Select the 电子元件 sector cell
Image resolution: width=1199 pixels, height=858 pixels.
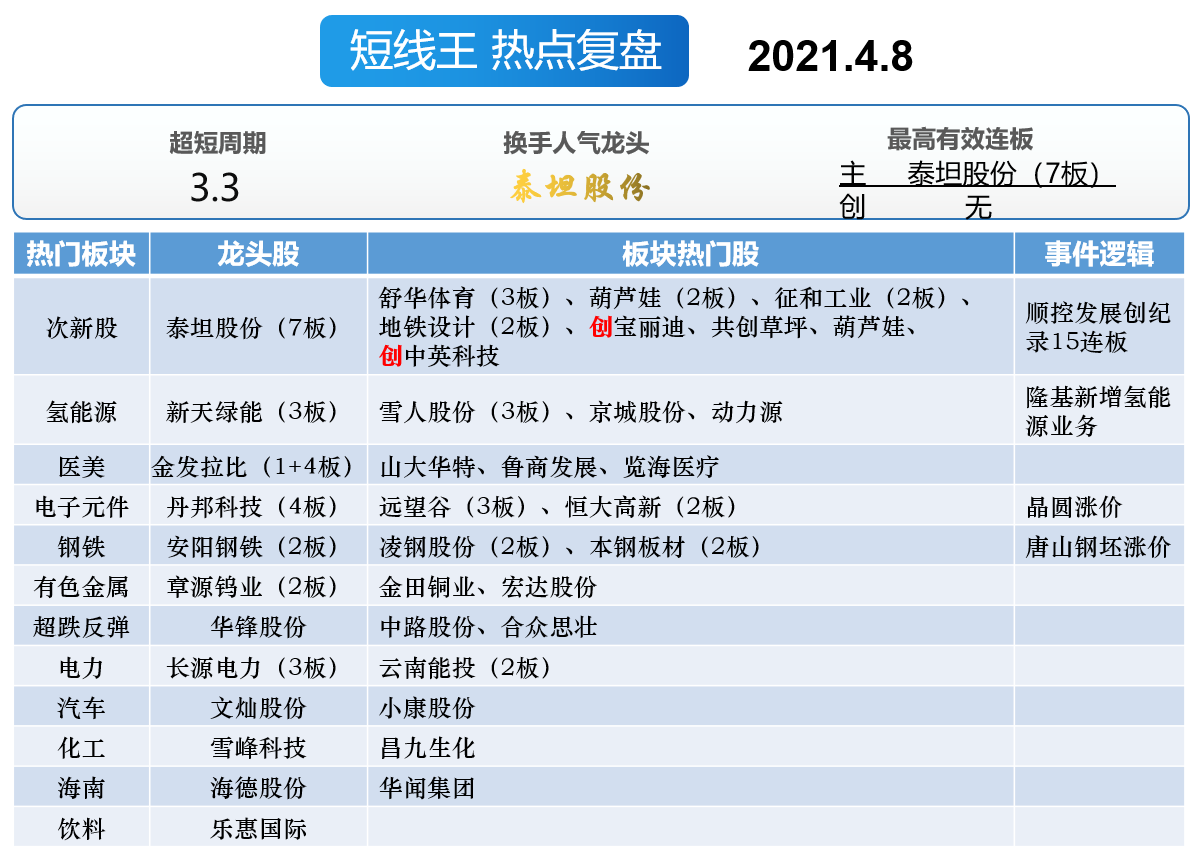tap(81, 506)
